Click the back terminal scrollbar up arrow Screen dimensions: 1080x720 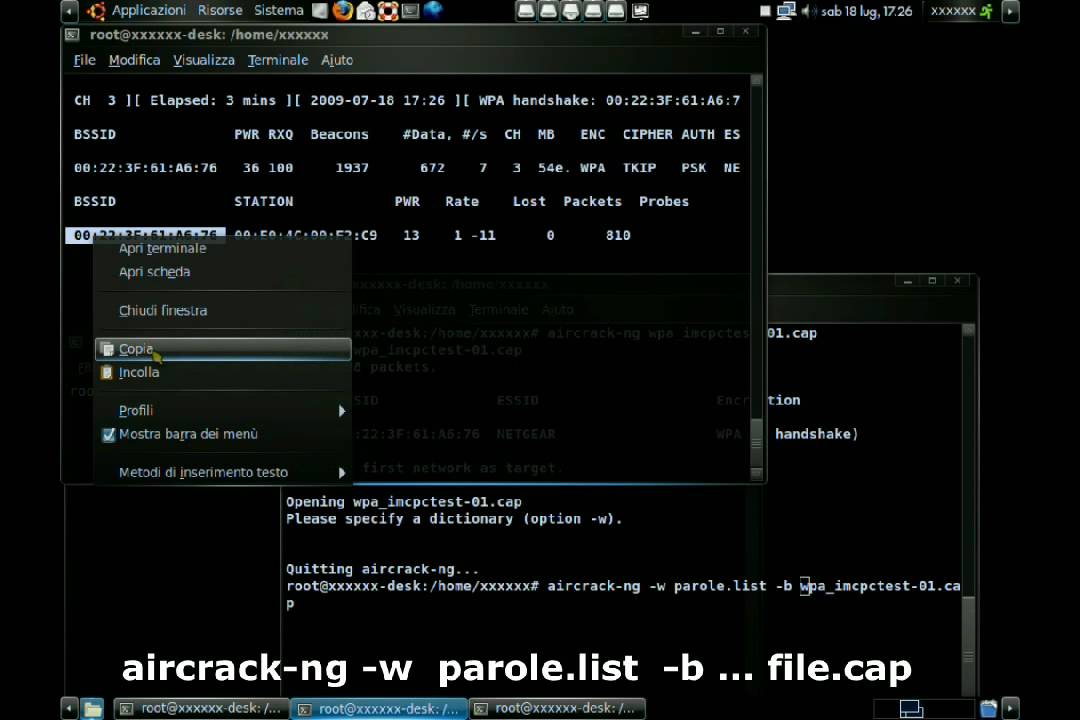(x=968, y=330)
